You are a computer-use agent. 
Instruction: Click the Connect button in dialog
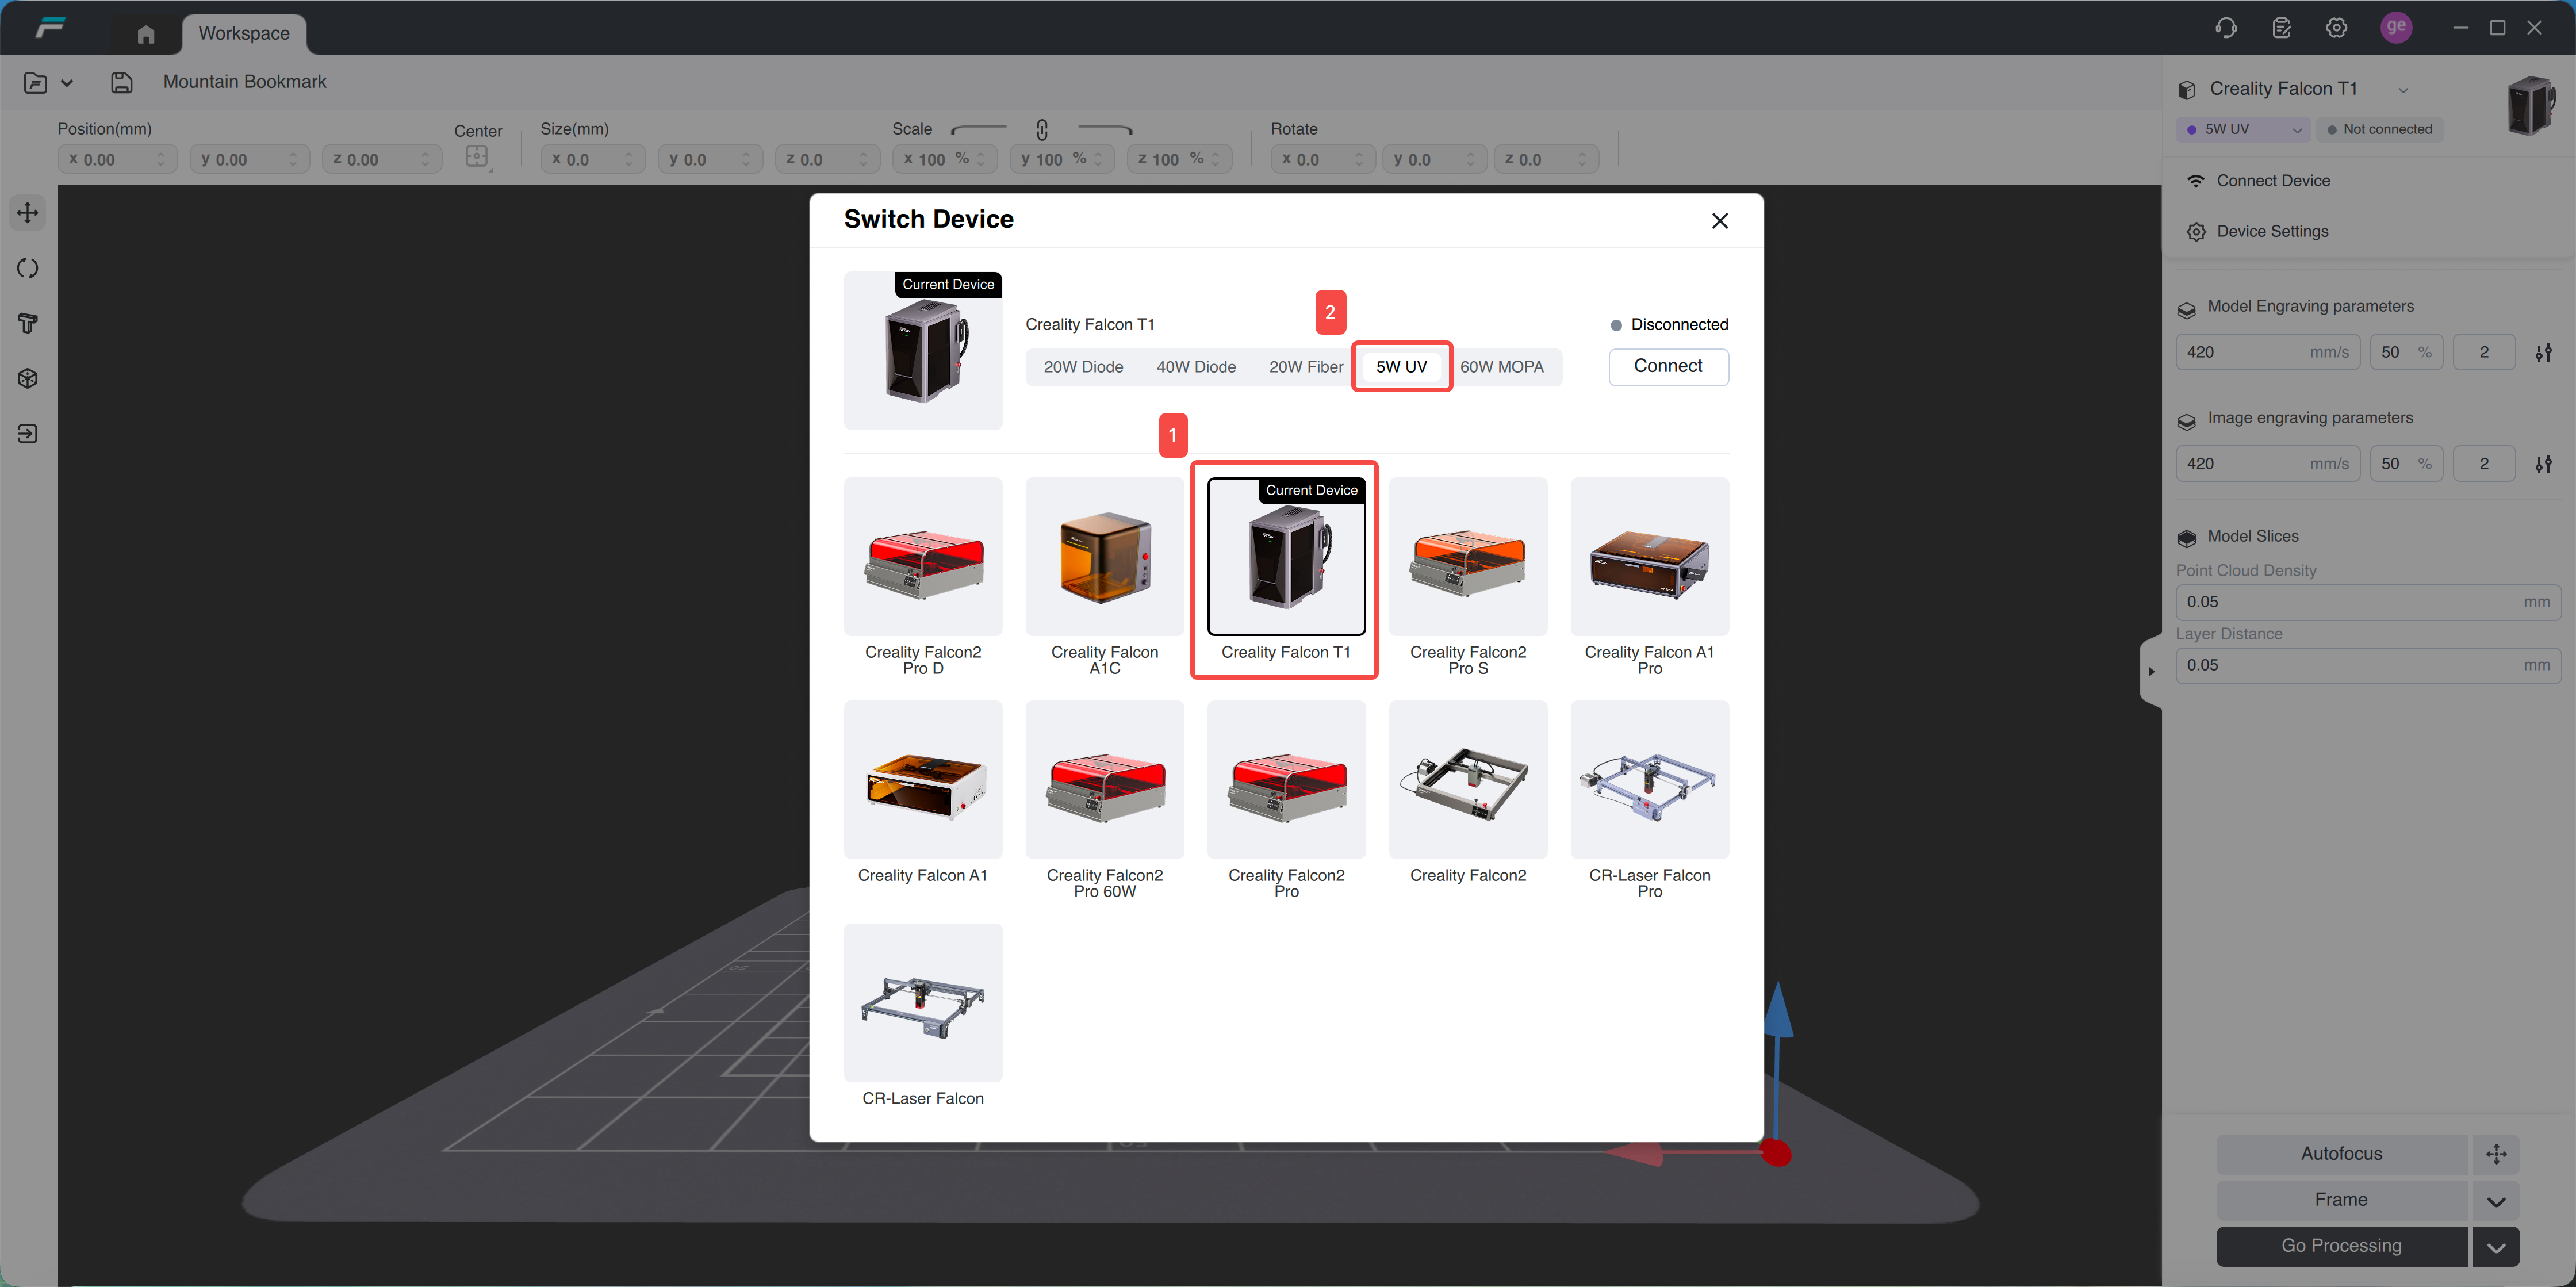click(x=1668, y=367)
